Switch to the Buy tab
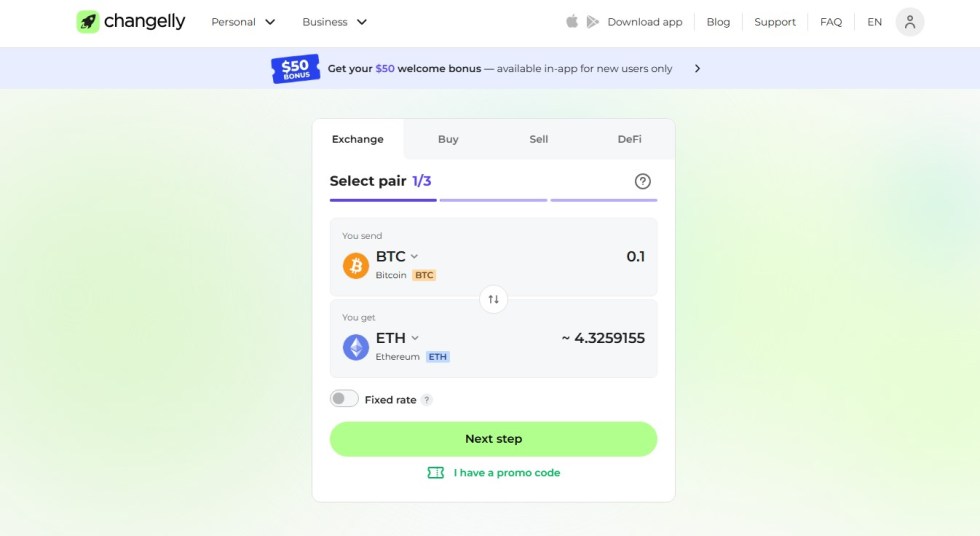The height and width of the screenshot is (536, 980). tap(448, 139)
